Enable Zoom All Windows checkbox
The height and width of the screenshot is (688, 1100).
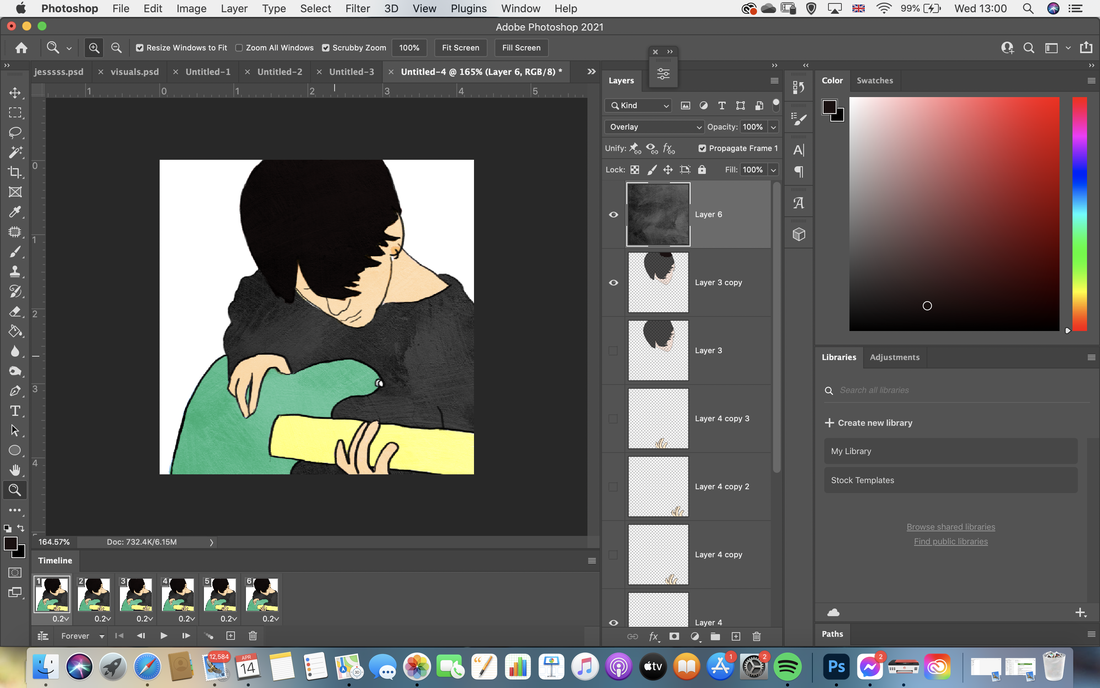tap(239, 48)
